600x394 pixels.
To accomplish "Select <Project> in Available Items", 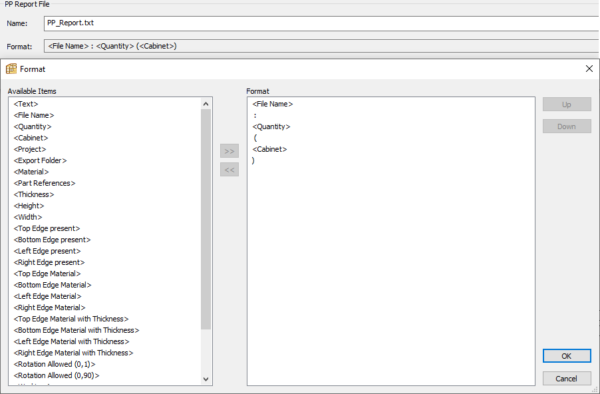I will pos(30,149).
